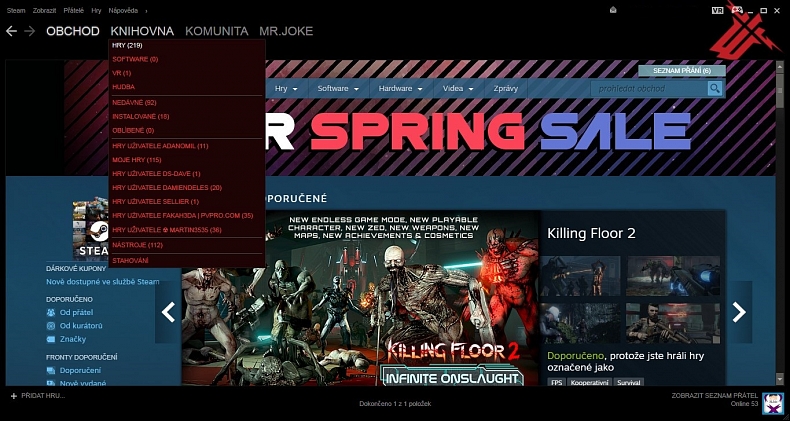Image resolution: width=790 pixels, height=421 pixels.
Task: Expand the Hardware store dropdown
Action: [401, 89]
